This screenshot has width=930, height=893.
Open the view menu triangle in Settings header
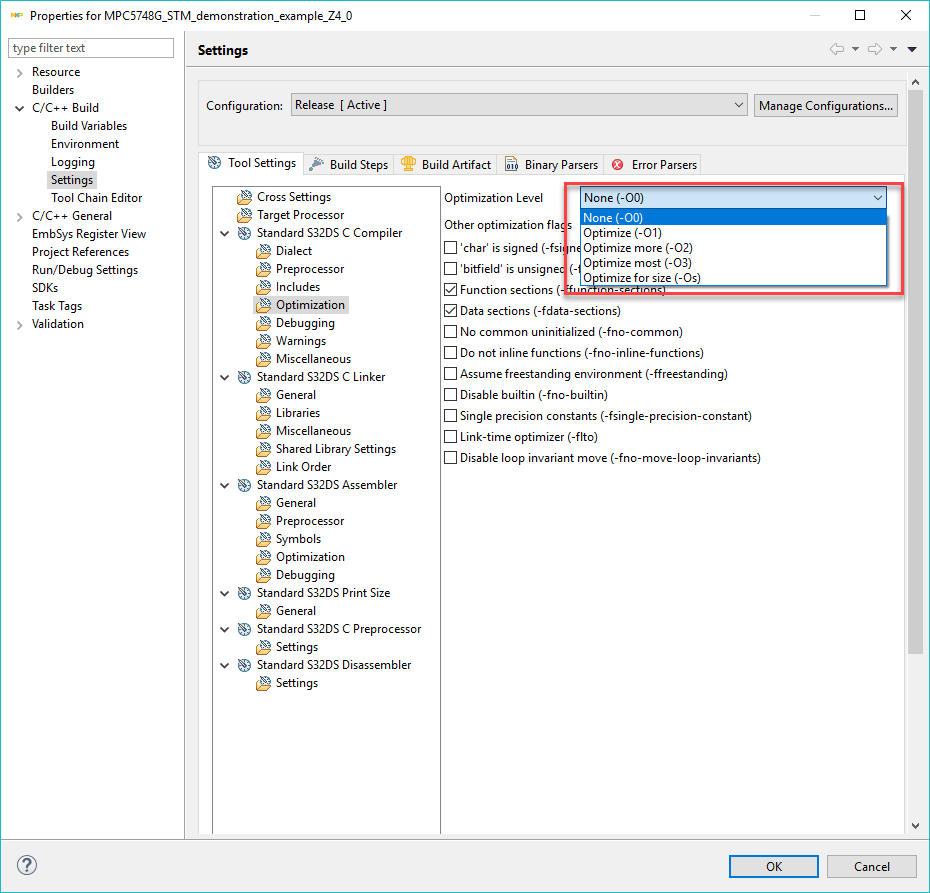[912, 49]
